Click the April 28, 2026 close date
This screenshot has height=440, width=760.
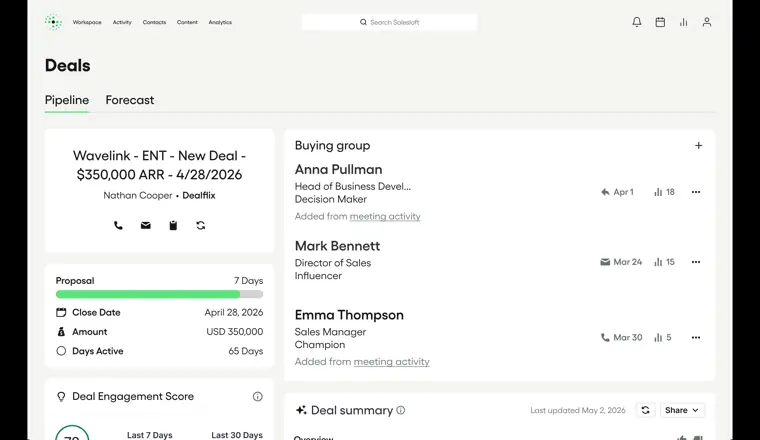coord(234,313)
